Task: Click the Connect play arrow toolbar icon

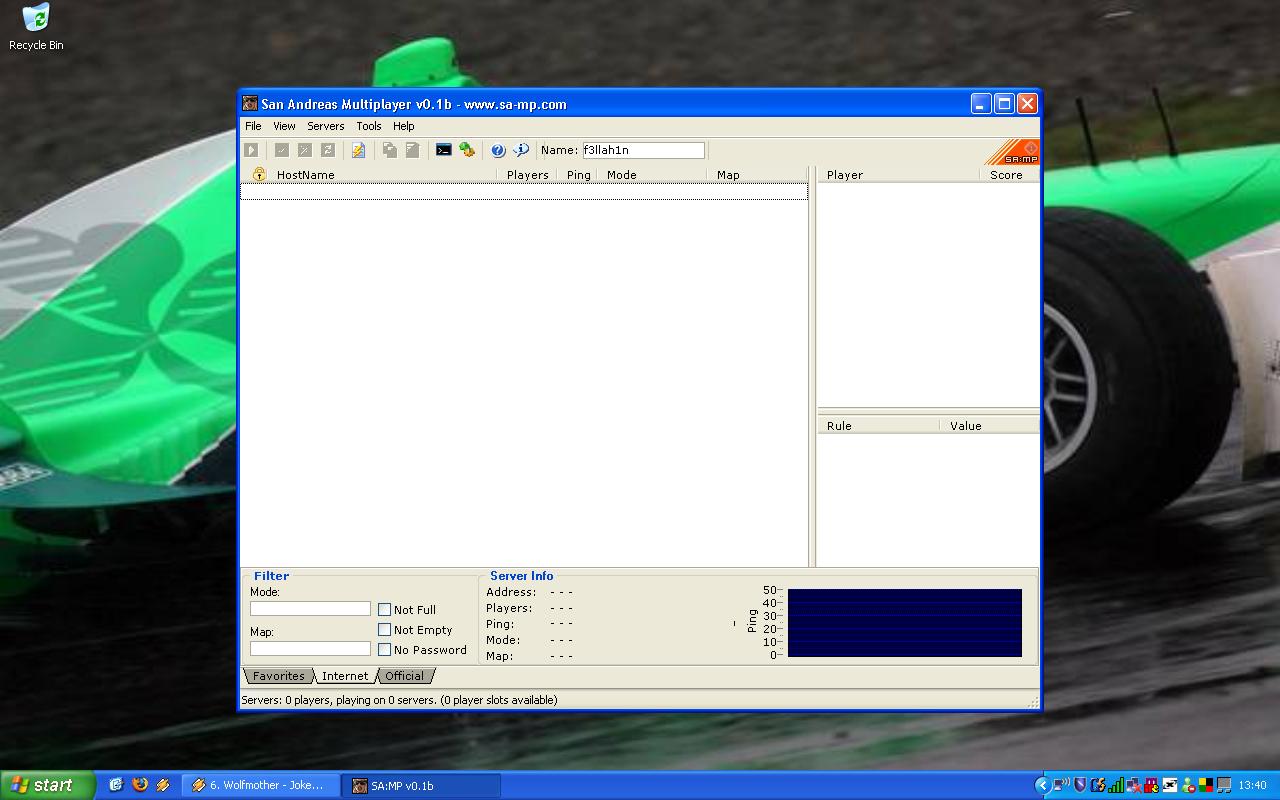Action: pyautogui.click(x=252, y=150)
